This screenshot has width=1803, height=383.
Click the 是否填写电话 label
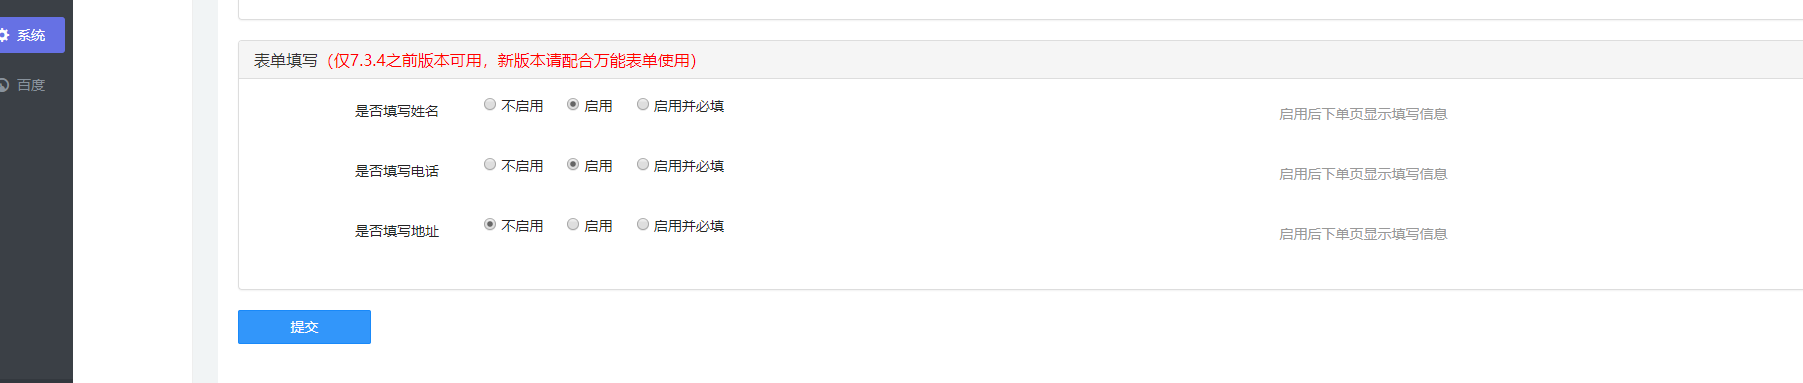(397, 171)
